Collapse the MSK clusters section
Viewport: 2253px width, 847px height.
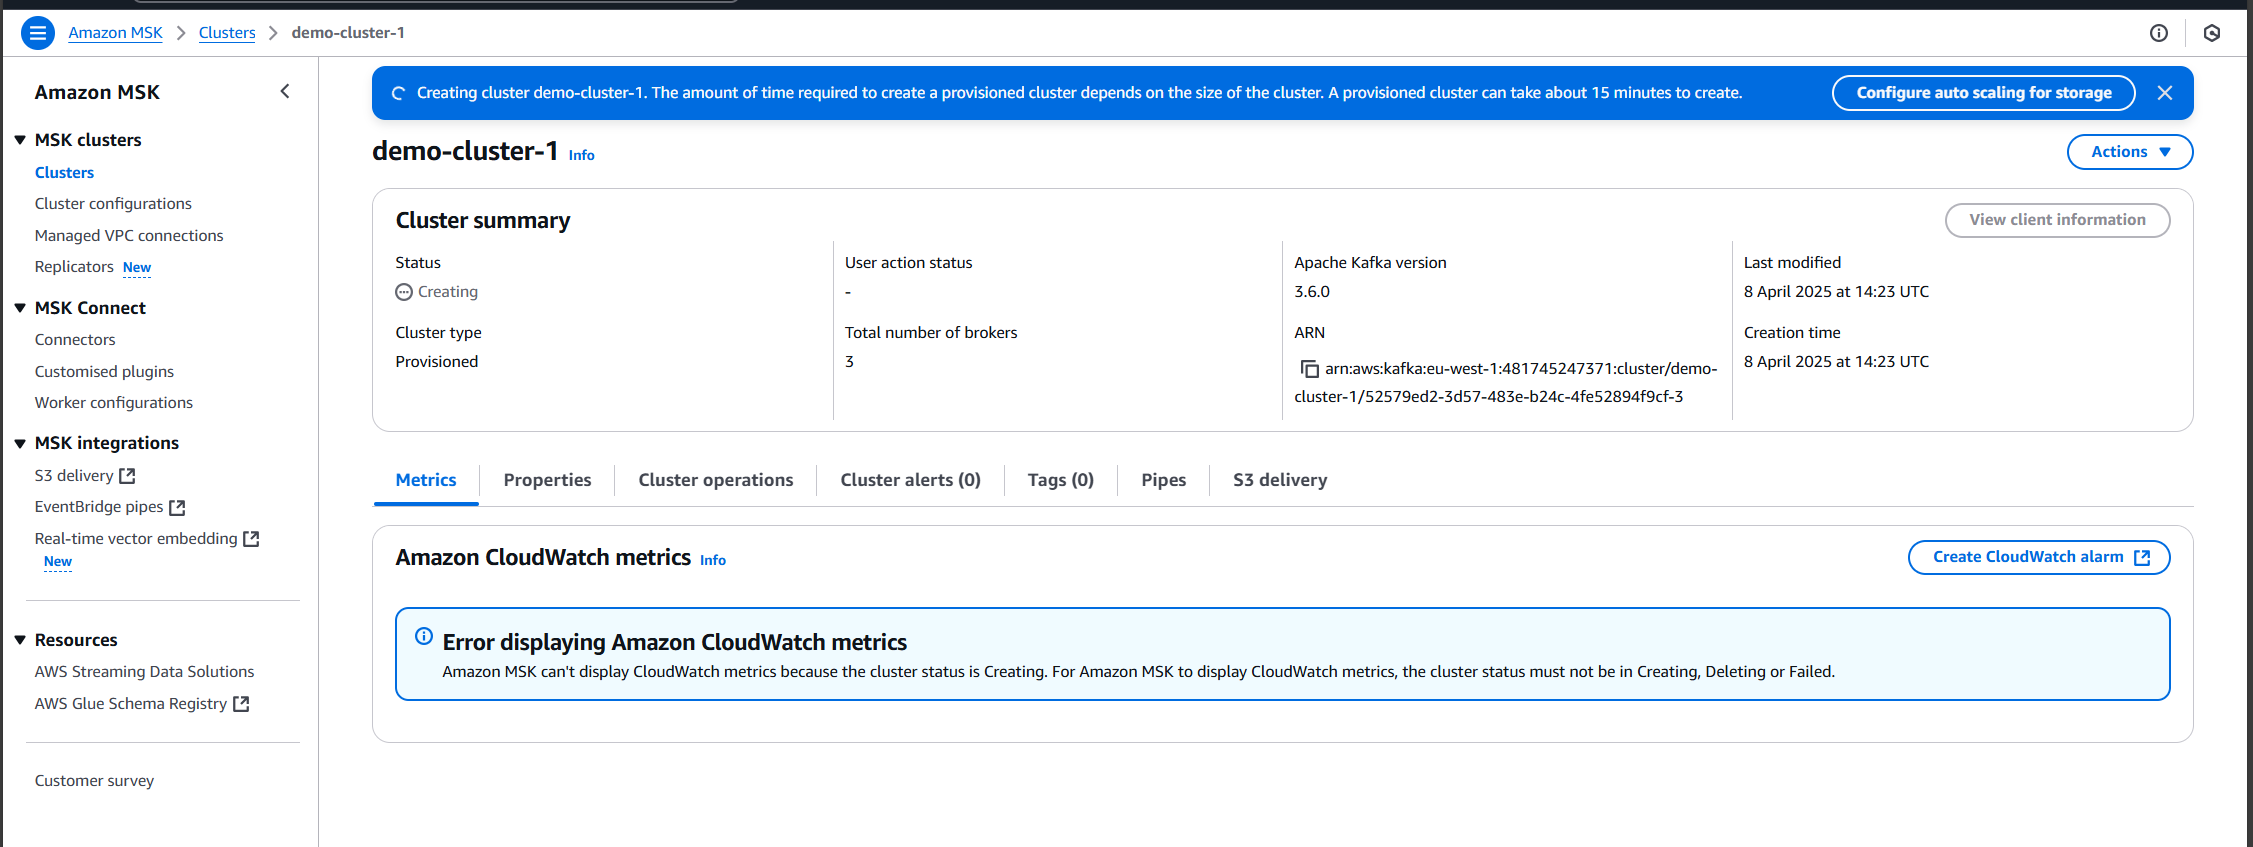click(x=20, y=140)
